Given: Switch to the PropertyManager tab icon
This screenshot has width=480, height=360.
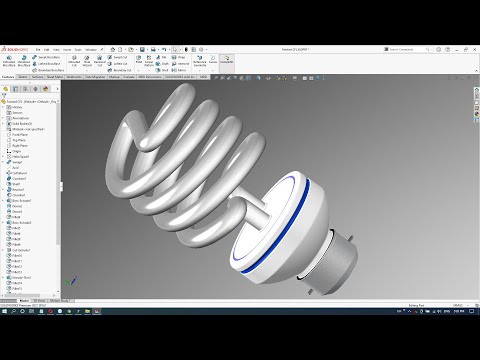Looking at the screenshot, I should click(x=15, y=89).
